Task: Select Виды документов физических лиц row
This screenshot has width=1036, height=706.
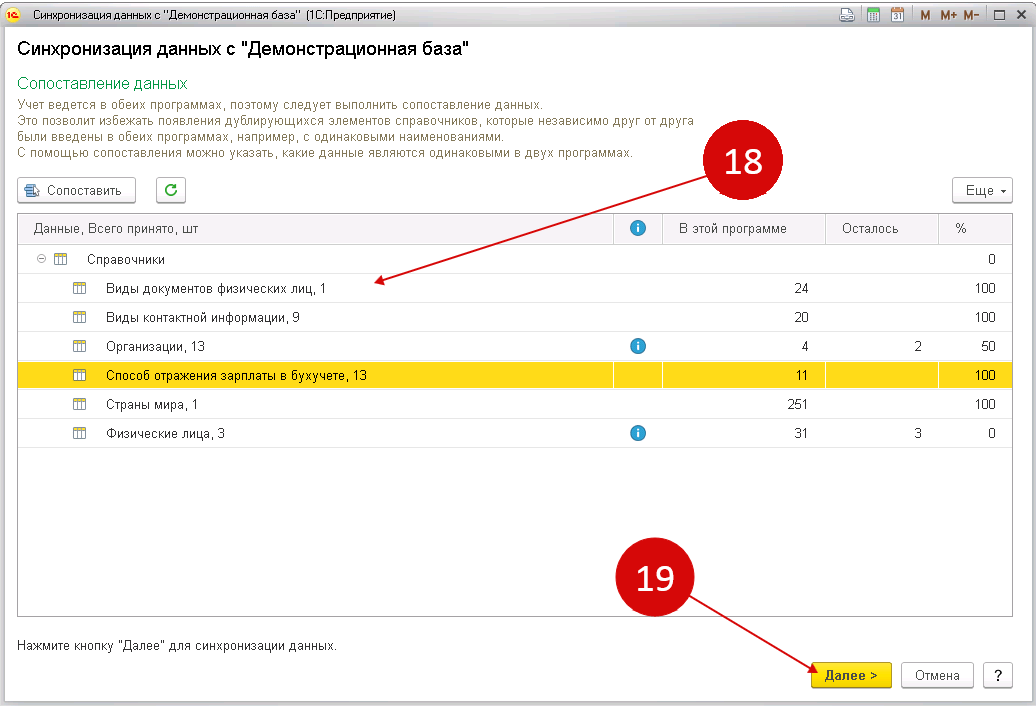Action: point(515,288)
